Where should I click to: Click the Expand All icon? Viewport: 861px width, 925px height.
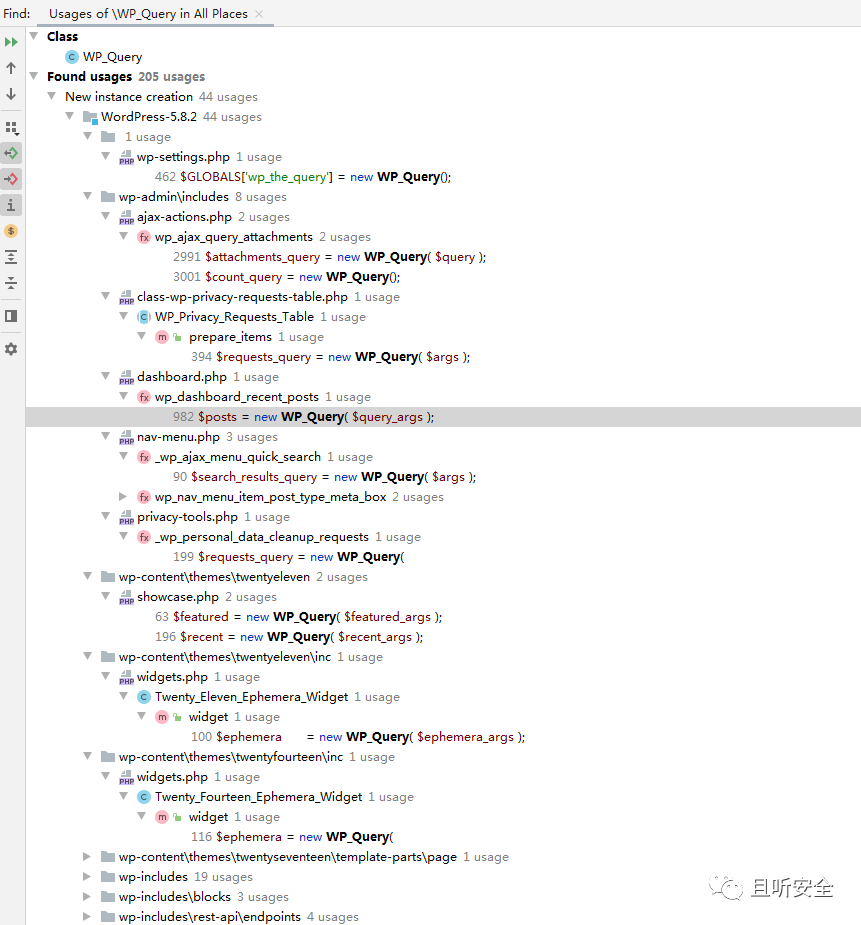click(11, 257)
